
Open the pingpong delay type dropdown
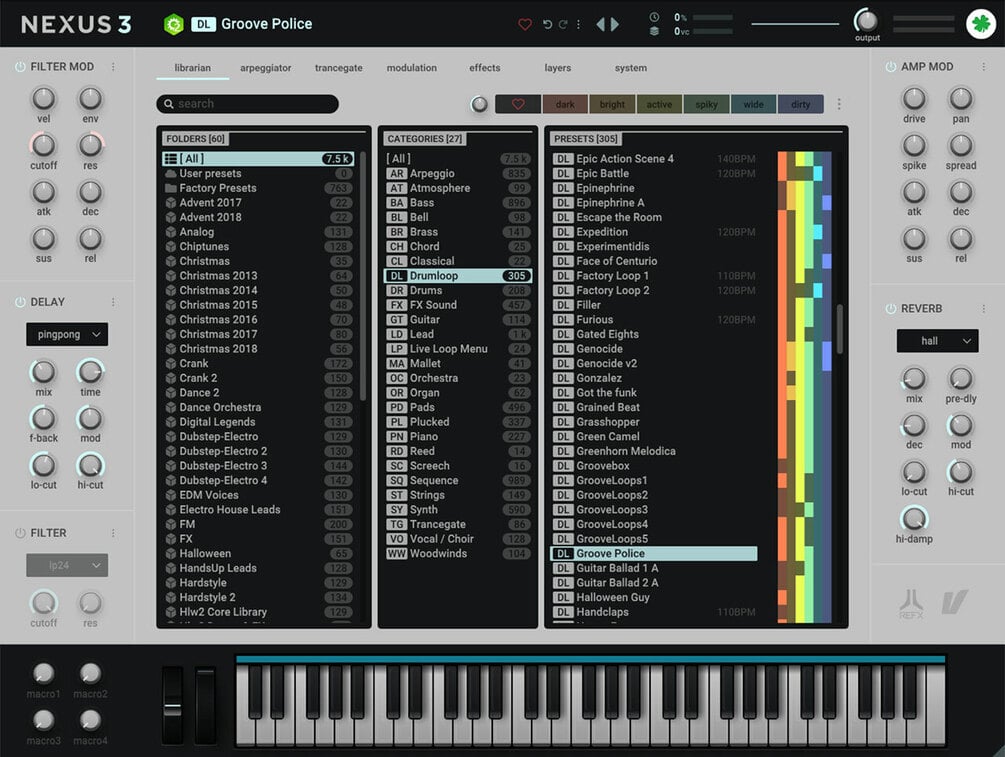(67, 334)
